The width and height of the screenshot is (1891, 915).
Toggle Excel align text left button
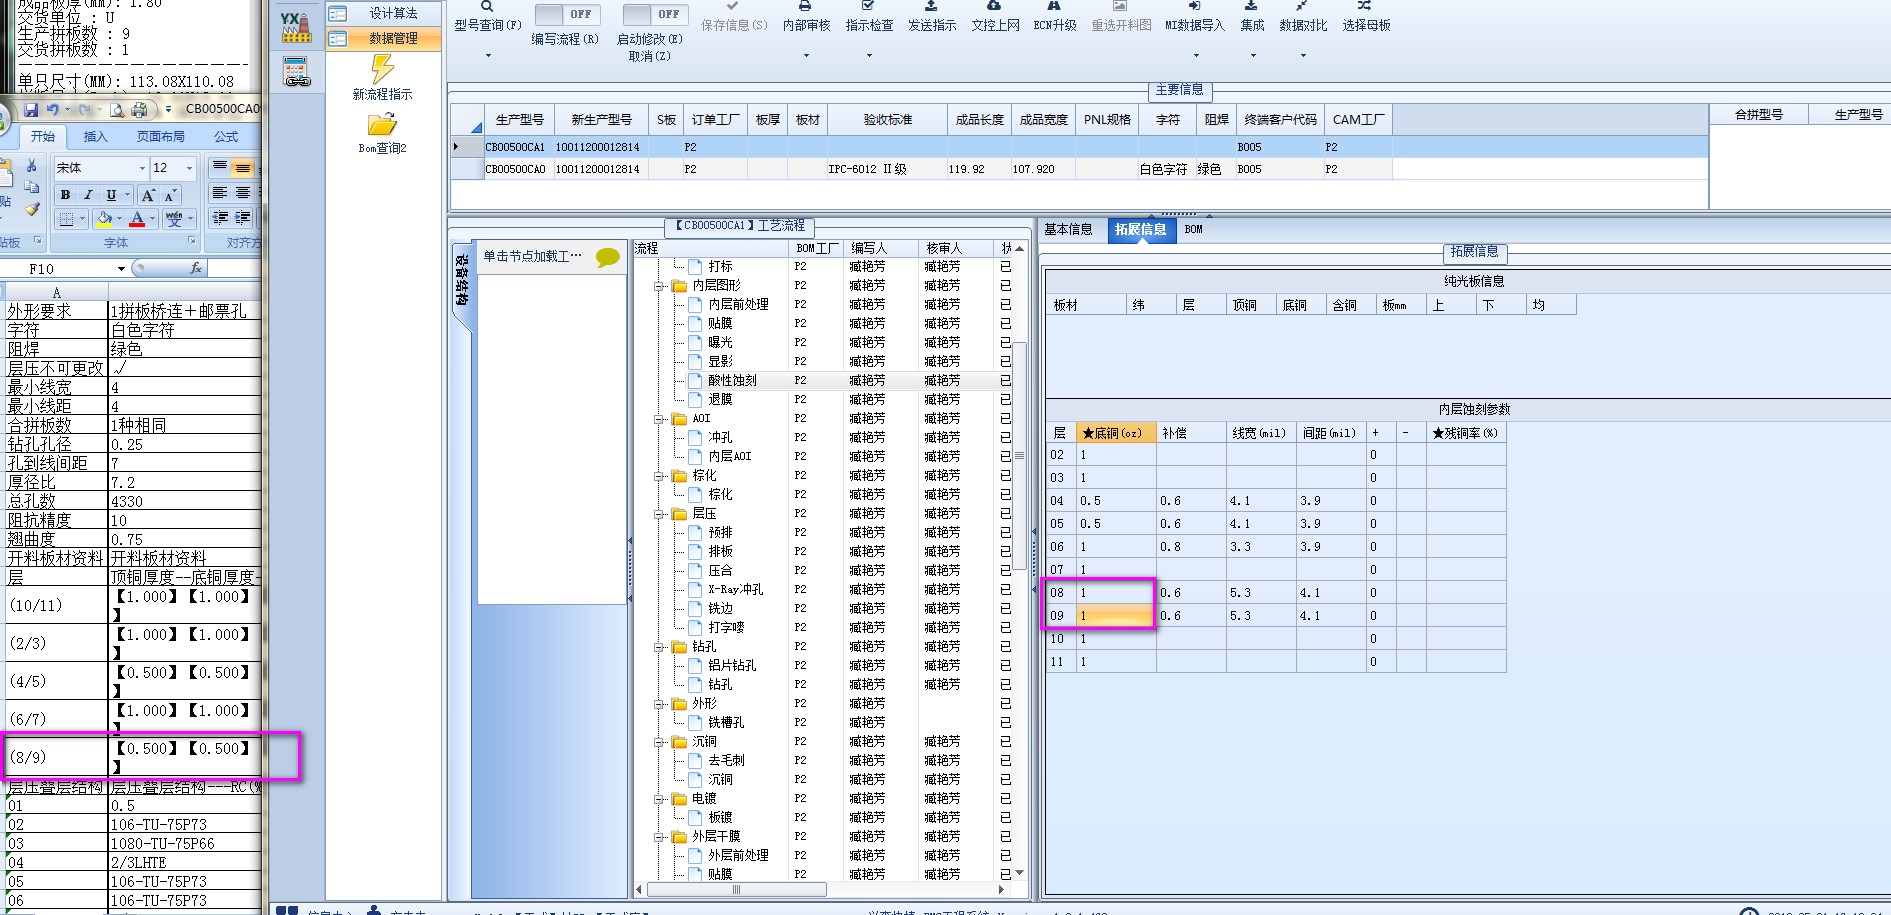(220, 193)
